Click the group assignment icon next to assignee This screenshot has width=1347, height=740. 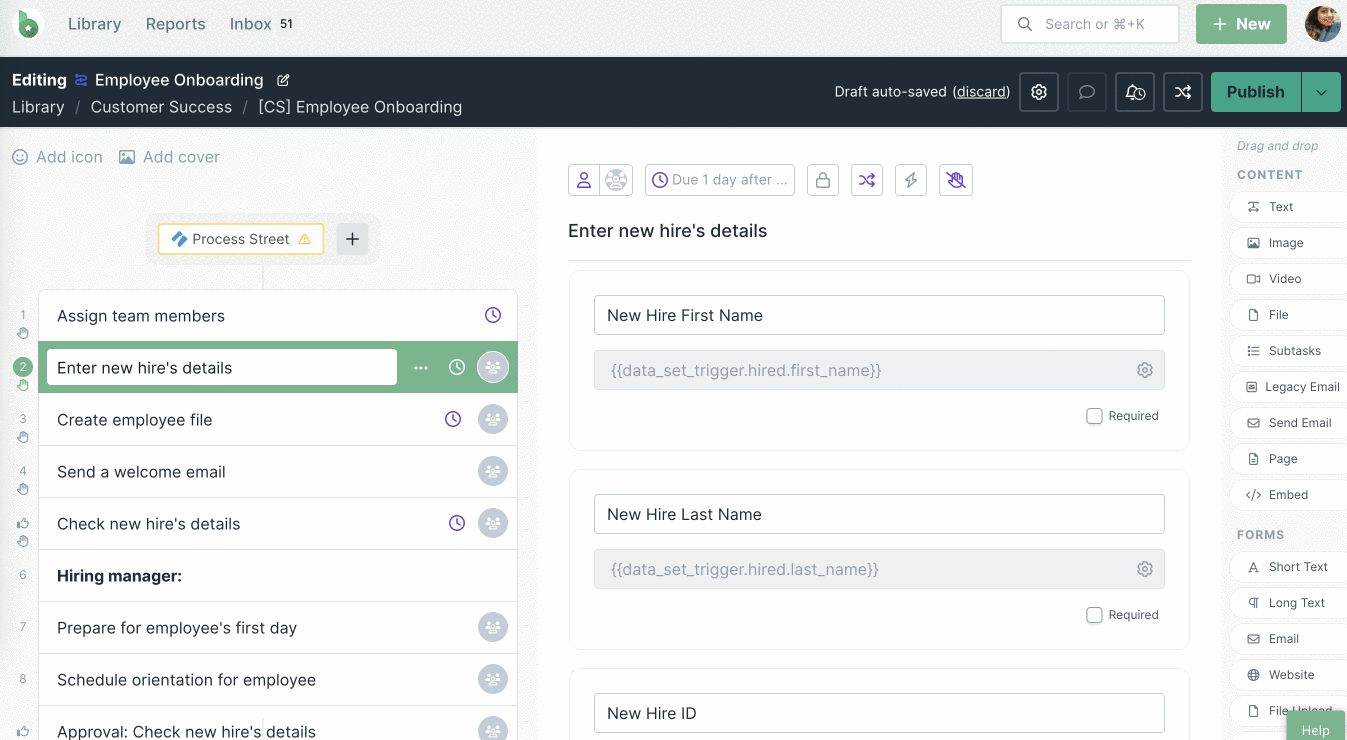614,180
